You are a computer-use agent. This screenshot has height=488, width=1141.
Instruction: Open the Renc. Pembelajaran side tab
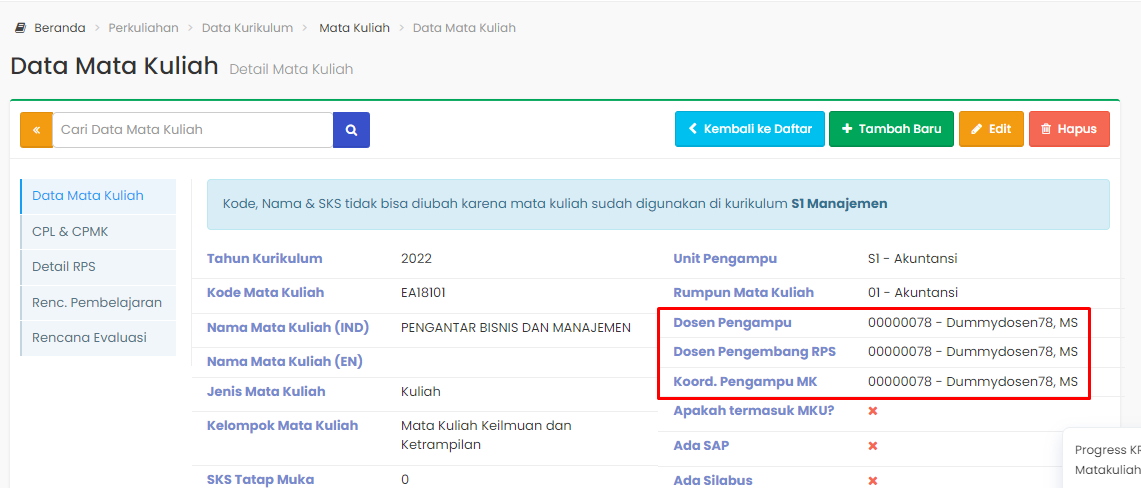tap(98, 303)
